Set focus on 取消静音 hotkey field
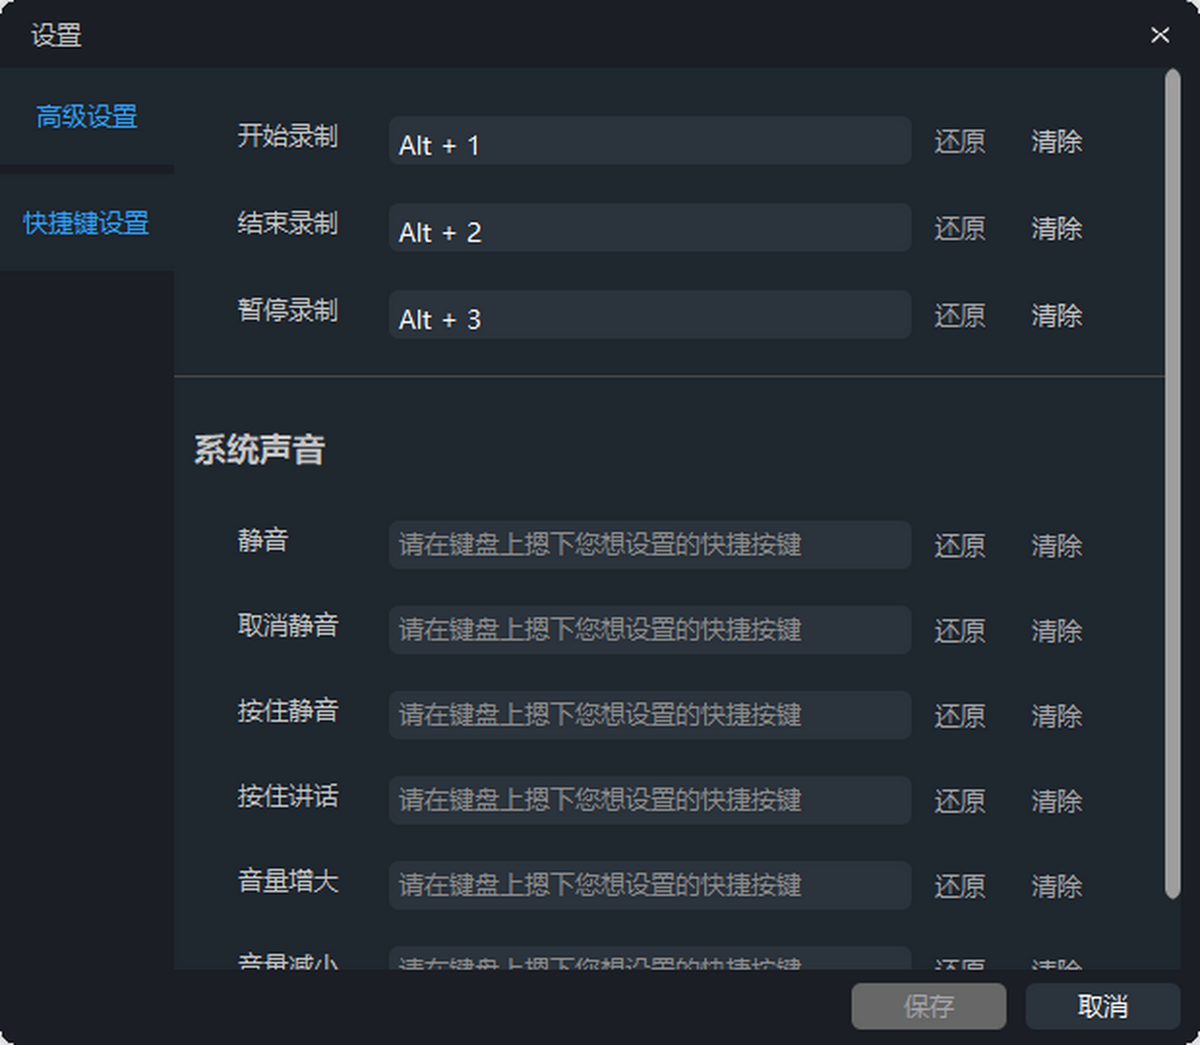The image size is (1200, 1045). coord(649,630)
